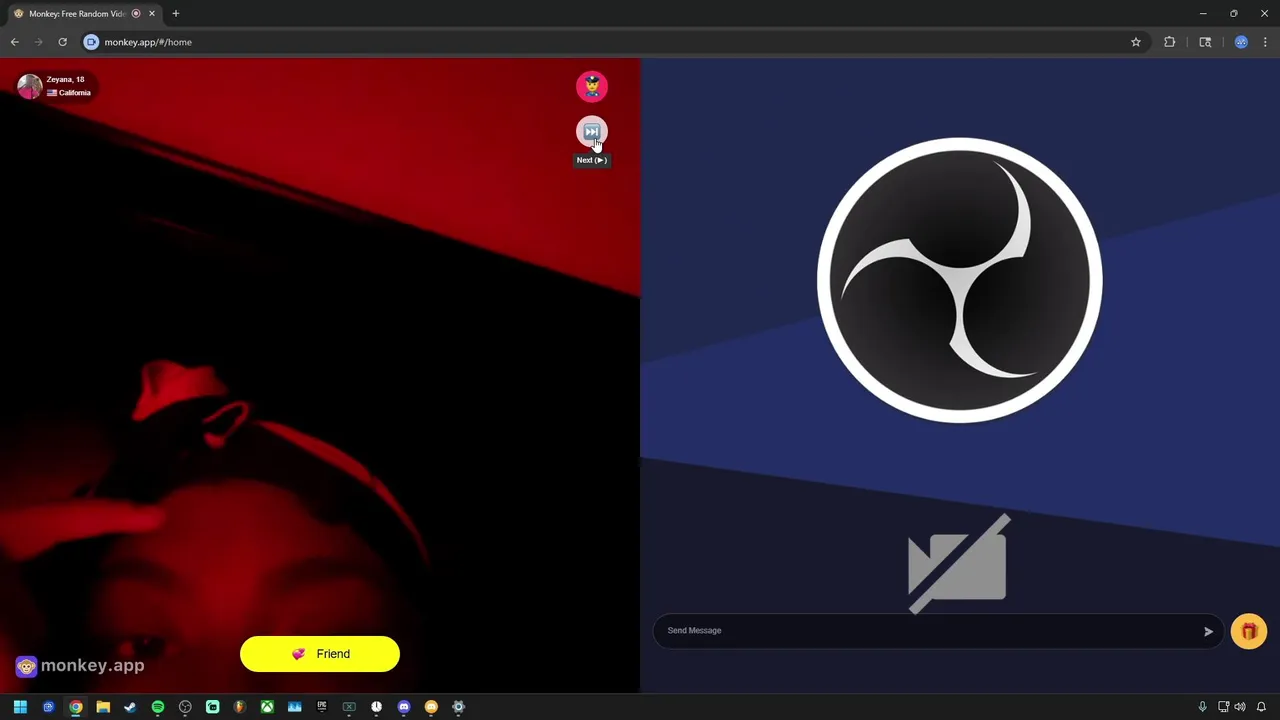Open Epic Games Launcher from taskbar
The height and width of the screenshot is (720, 1280).
[x=322, y=707]
